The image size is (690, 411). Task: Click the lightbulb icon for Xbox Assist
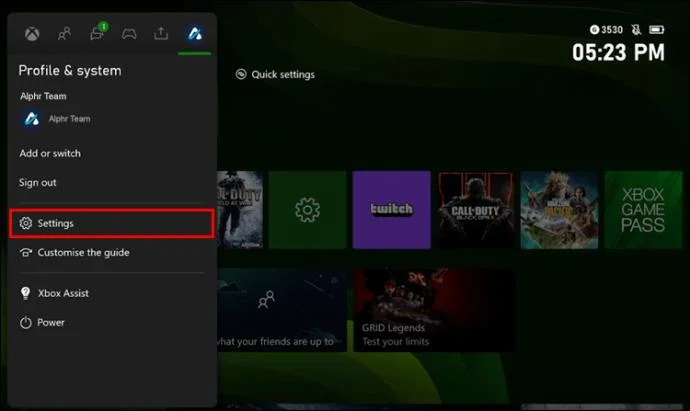pyautogui.click(x=26, y=293)
